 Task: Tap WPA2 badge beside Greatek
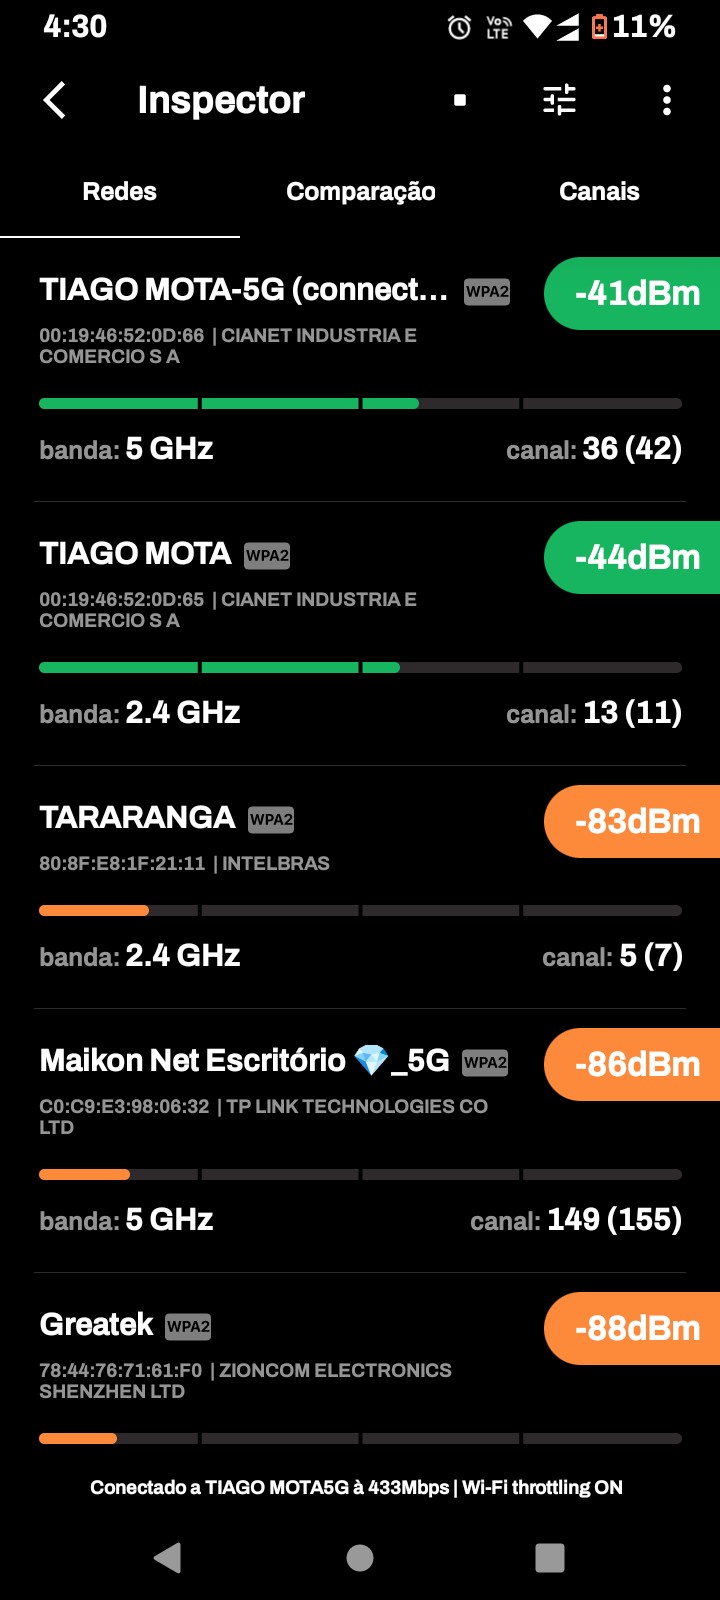coord(188,1327)
